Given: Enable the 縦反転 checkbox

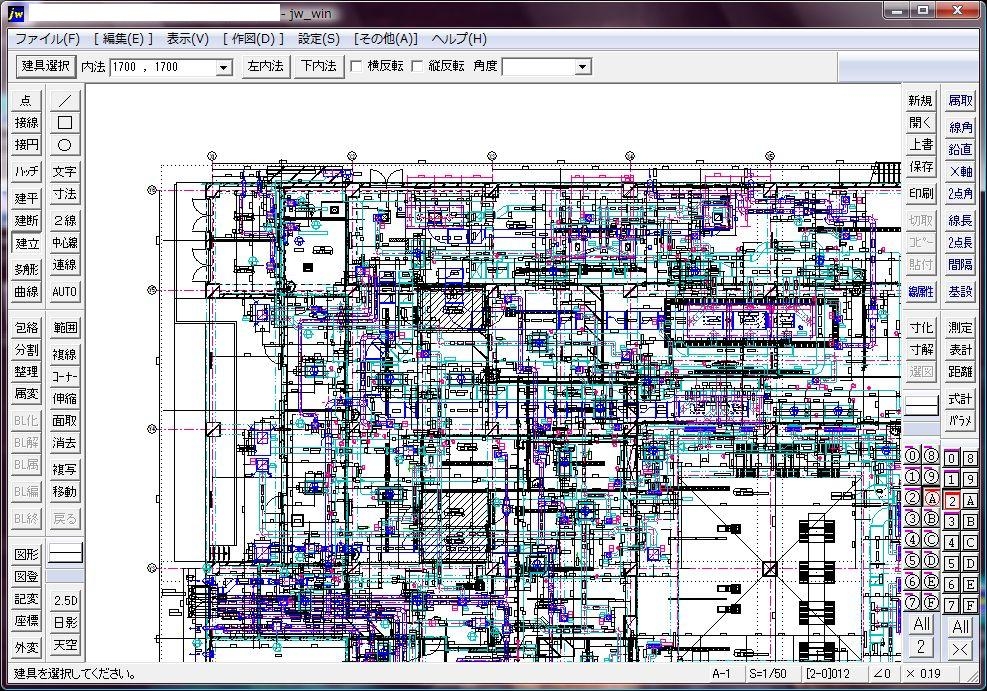Looking at the screenshot, I should (x=418, y=67).
